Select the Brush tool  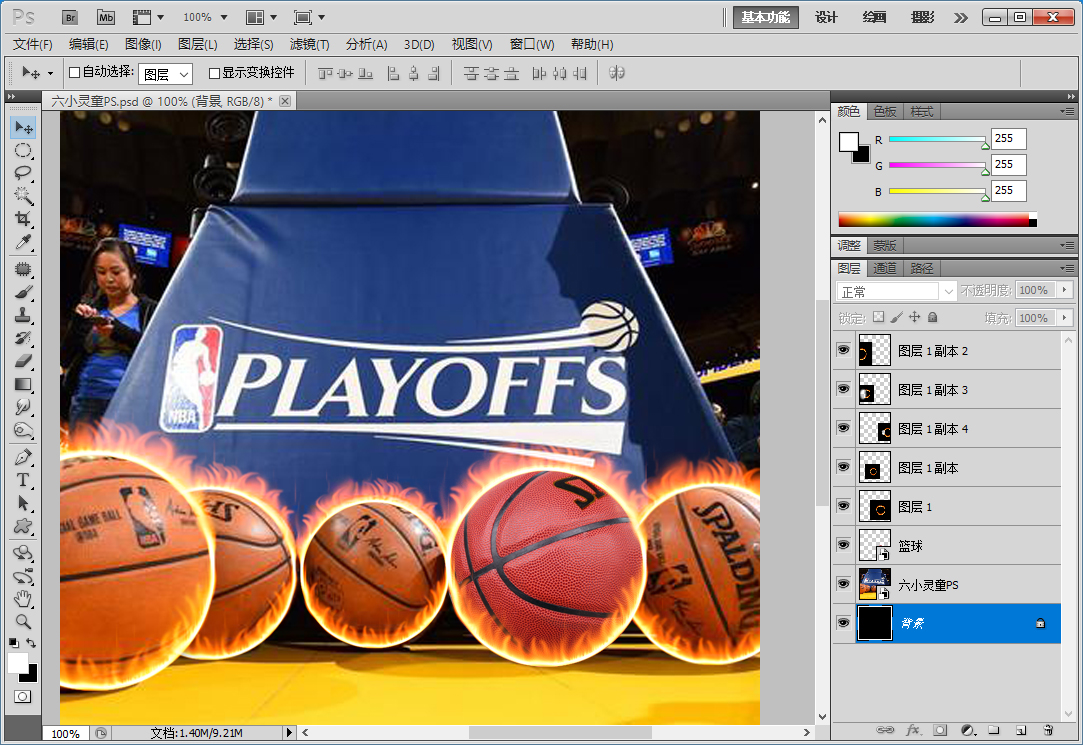click(x=23, y=292)
